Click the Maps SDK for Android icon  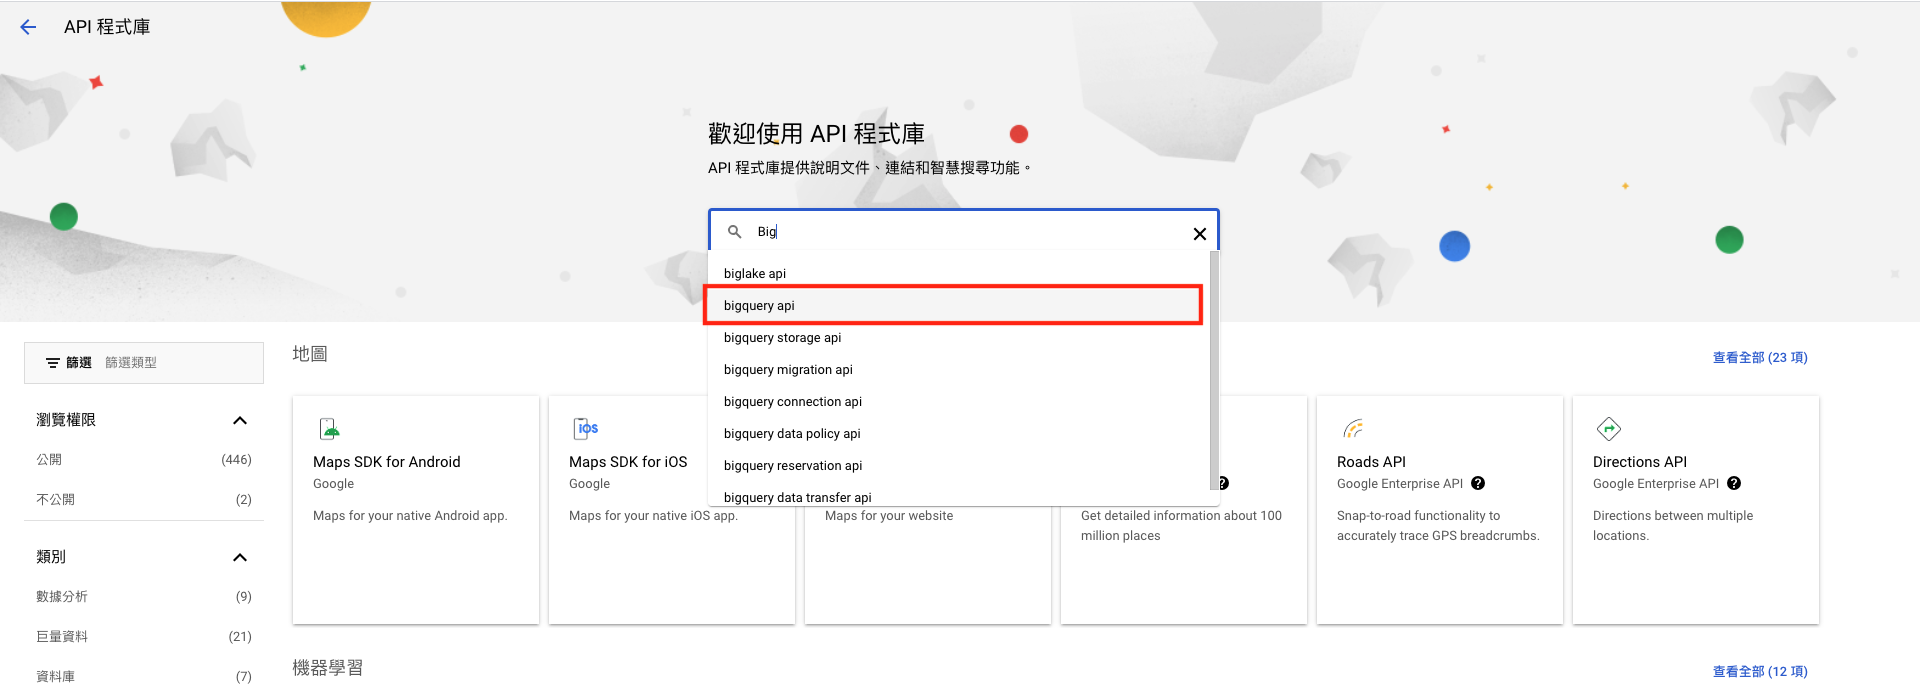click(x=330, y=429)
